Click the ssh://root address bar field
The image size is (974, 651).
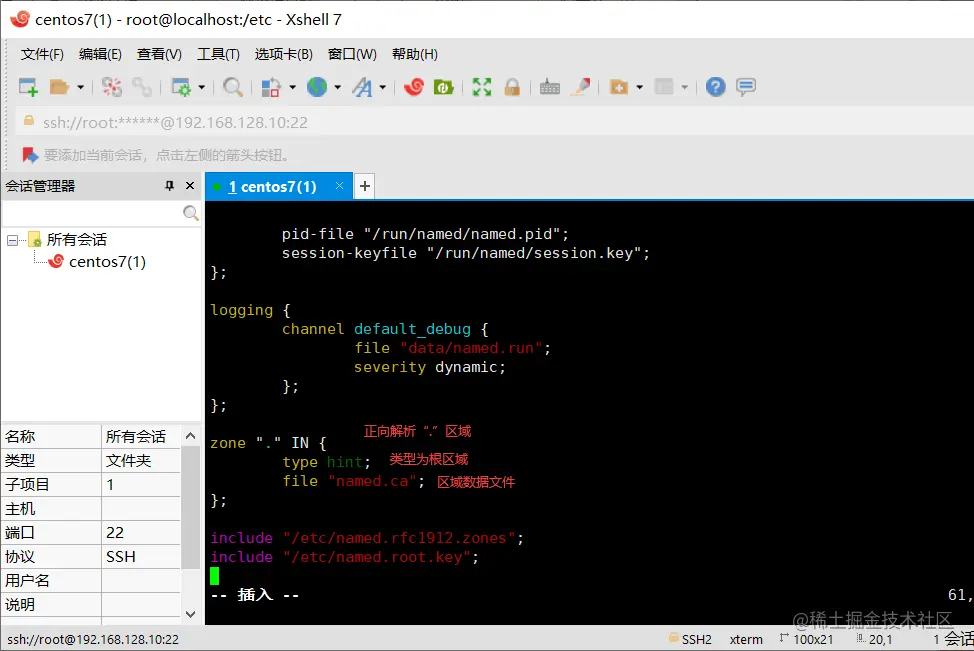pos(175,122)
